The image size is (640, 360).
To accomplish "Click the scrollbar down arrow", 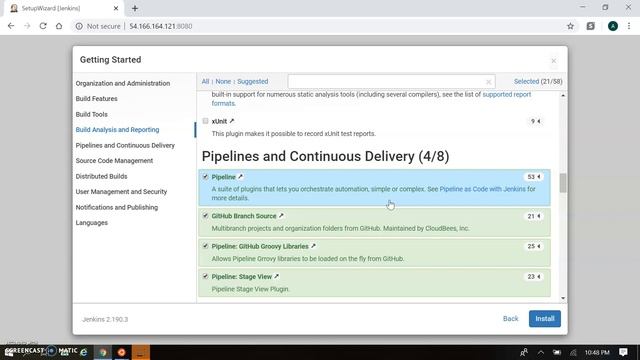I will point(563,298).
